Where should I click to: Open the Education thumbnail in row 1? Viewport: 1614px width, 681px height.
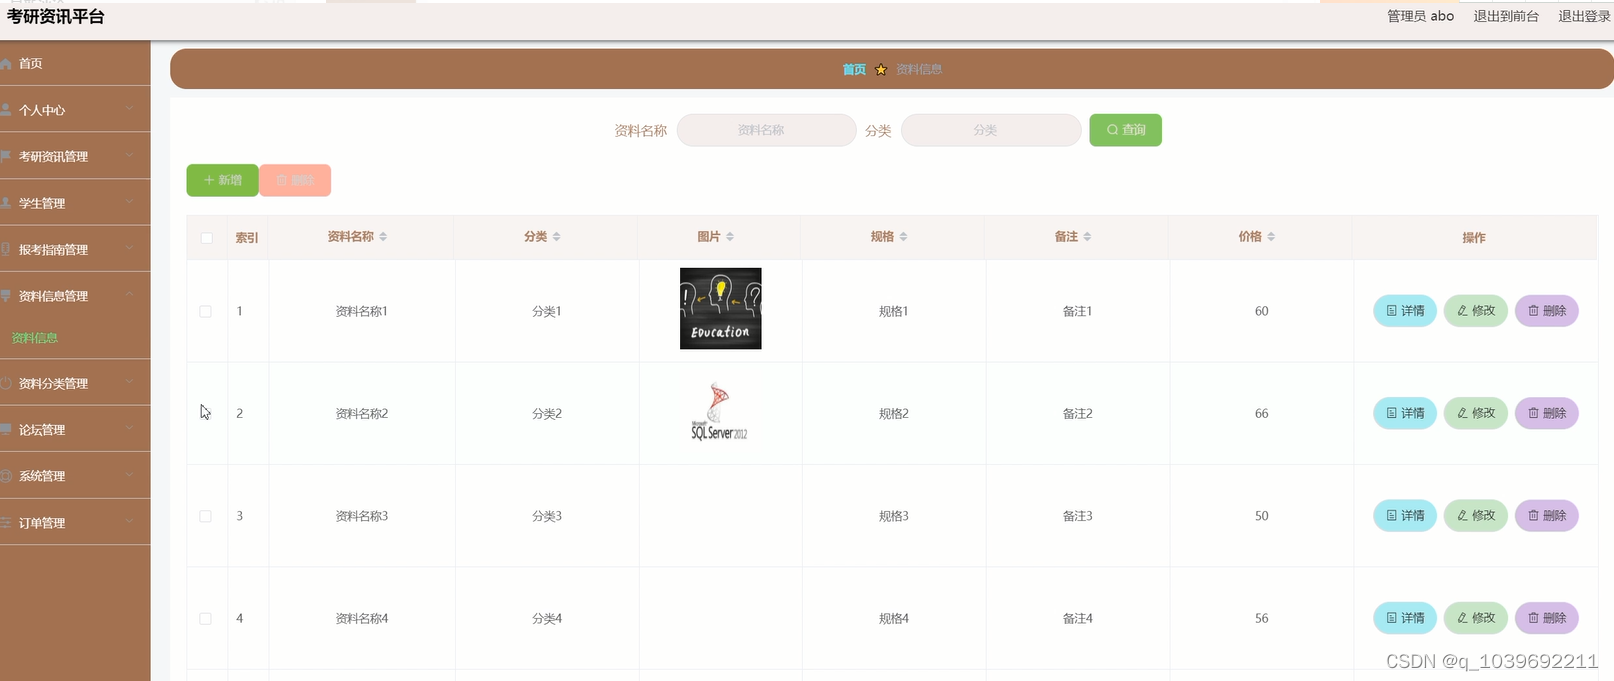721,309
